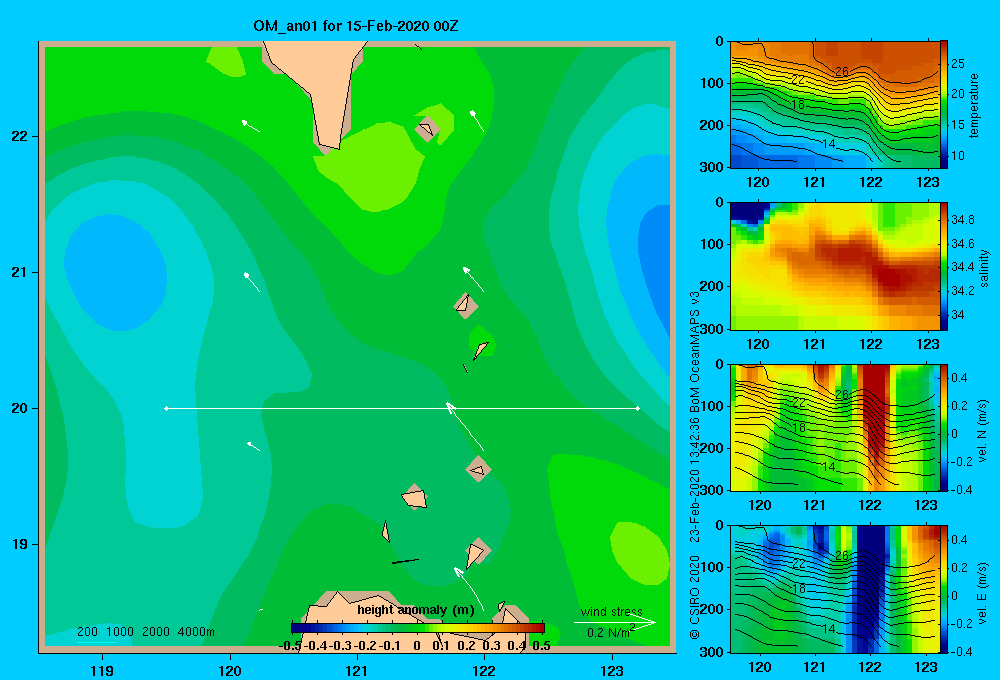
Task: Click the CSIRO BoM OceanMAPS copyright text
Action: [695, 466]
